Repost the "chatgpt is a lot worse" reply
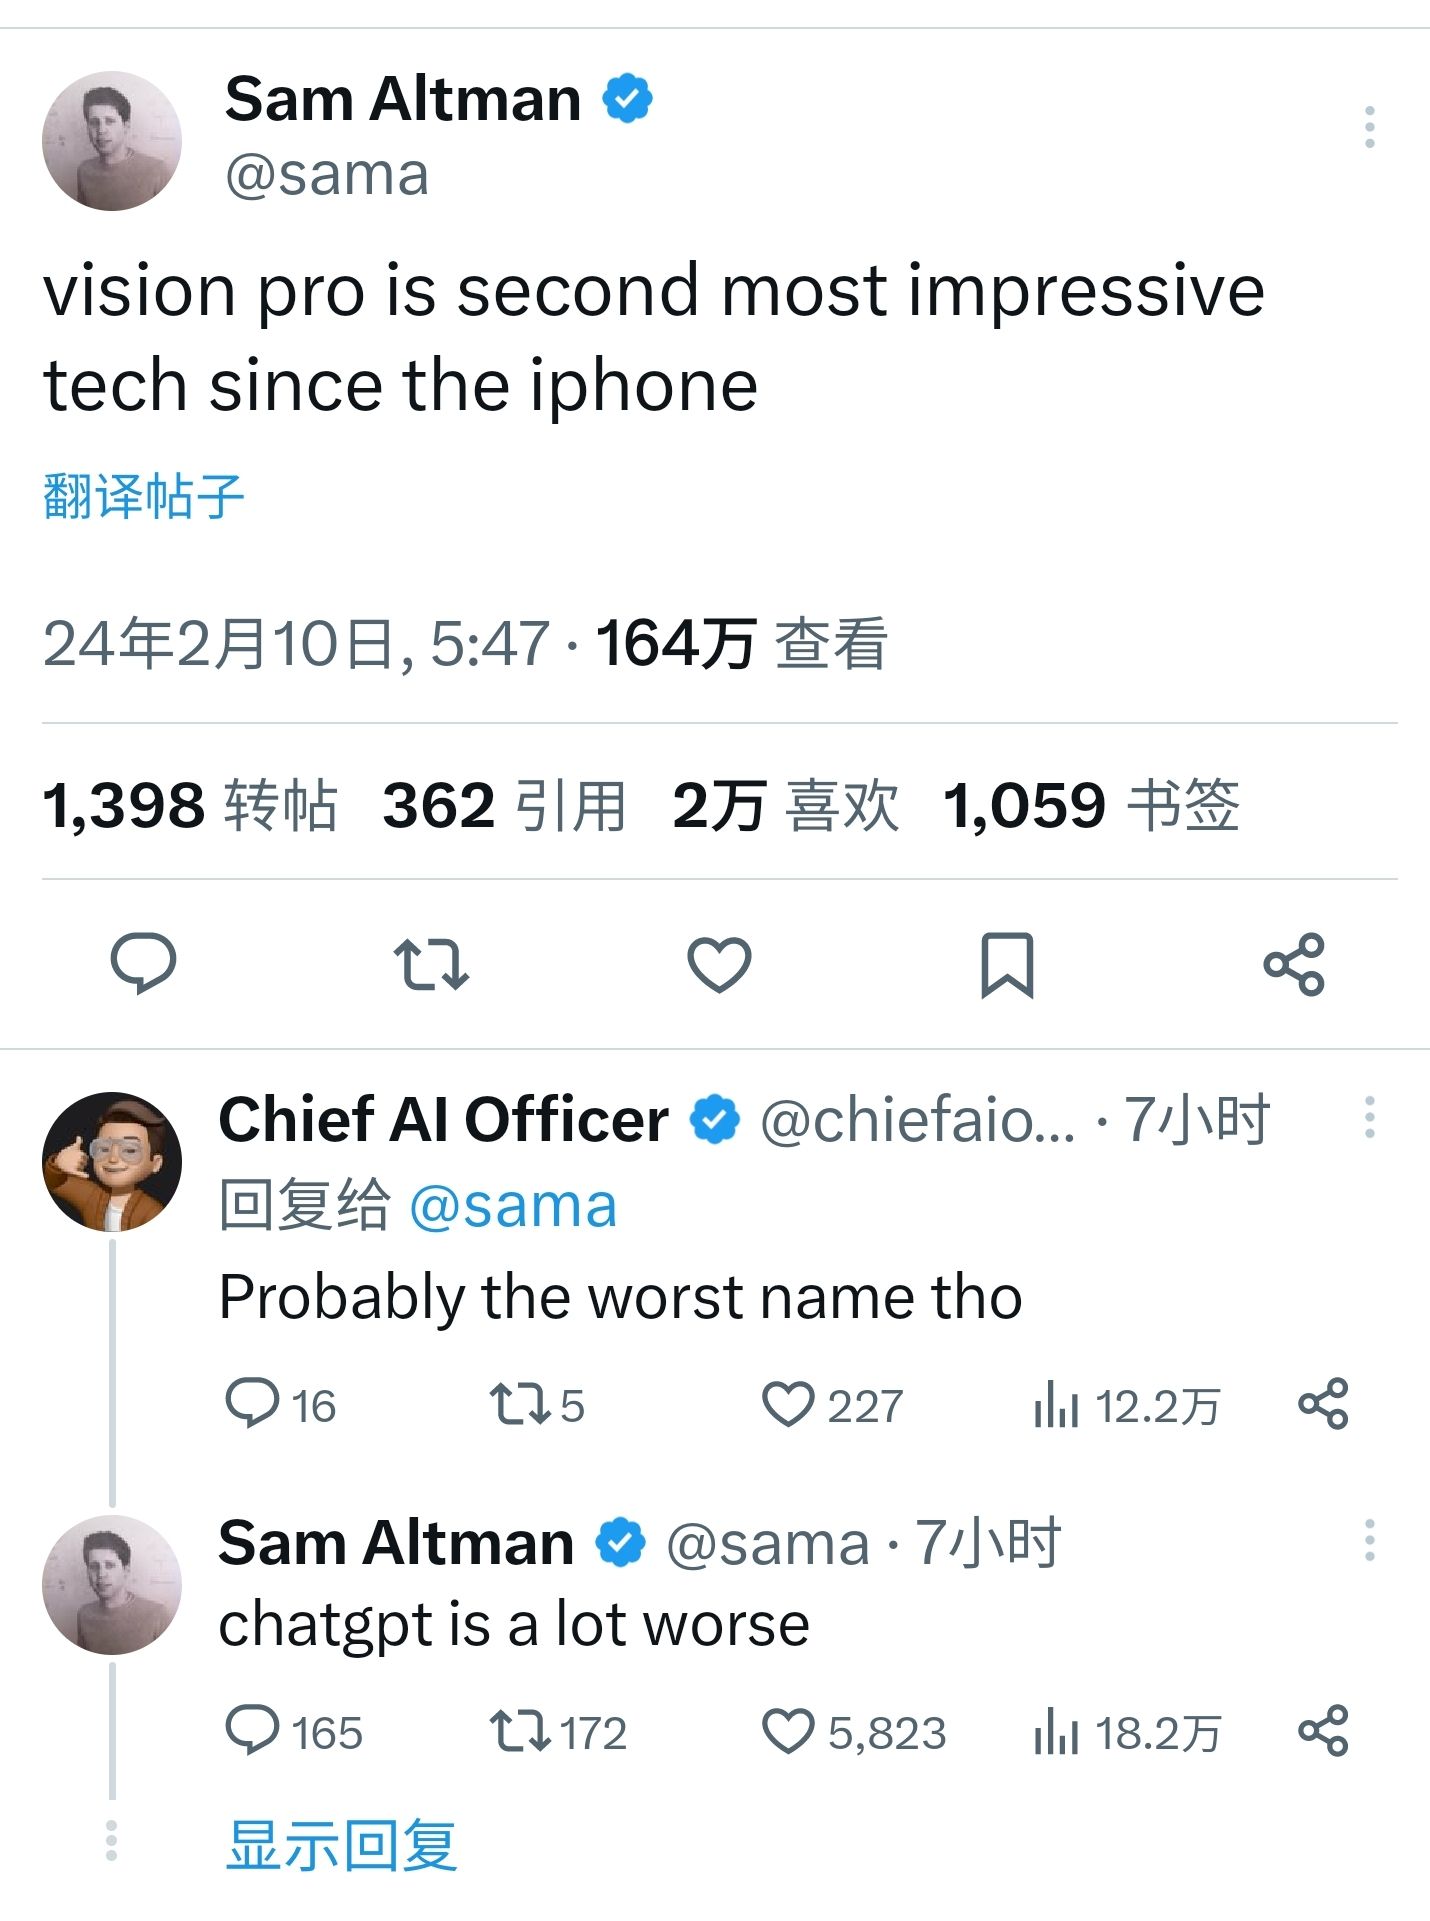1430x1921 pixels. [519, 1731]
